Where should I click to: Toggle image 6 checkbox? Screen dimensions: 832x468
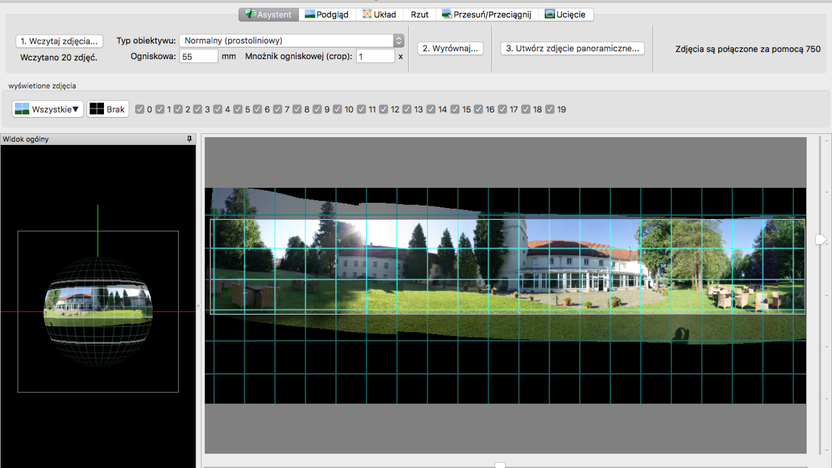258,109
